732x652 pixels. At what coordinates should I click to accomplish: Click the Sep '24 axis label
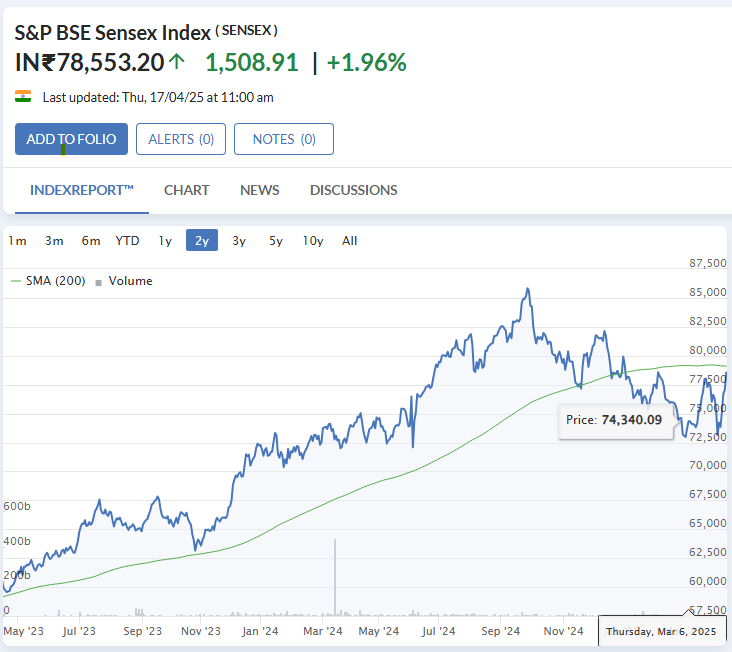tap(500, 631)
